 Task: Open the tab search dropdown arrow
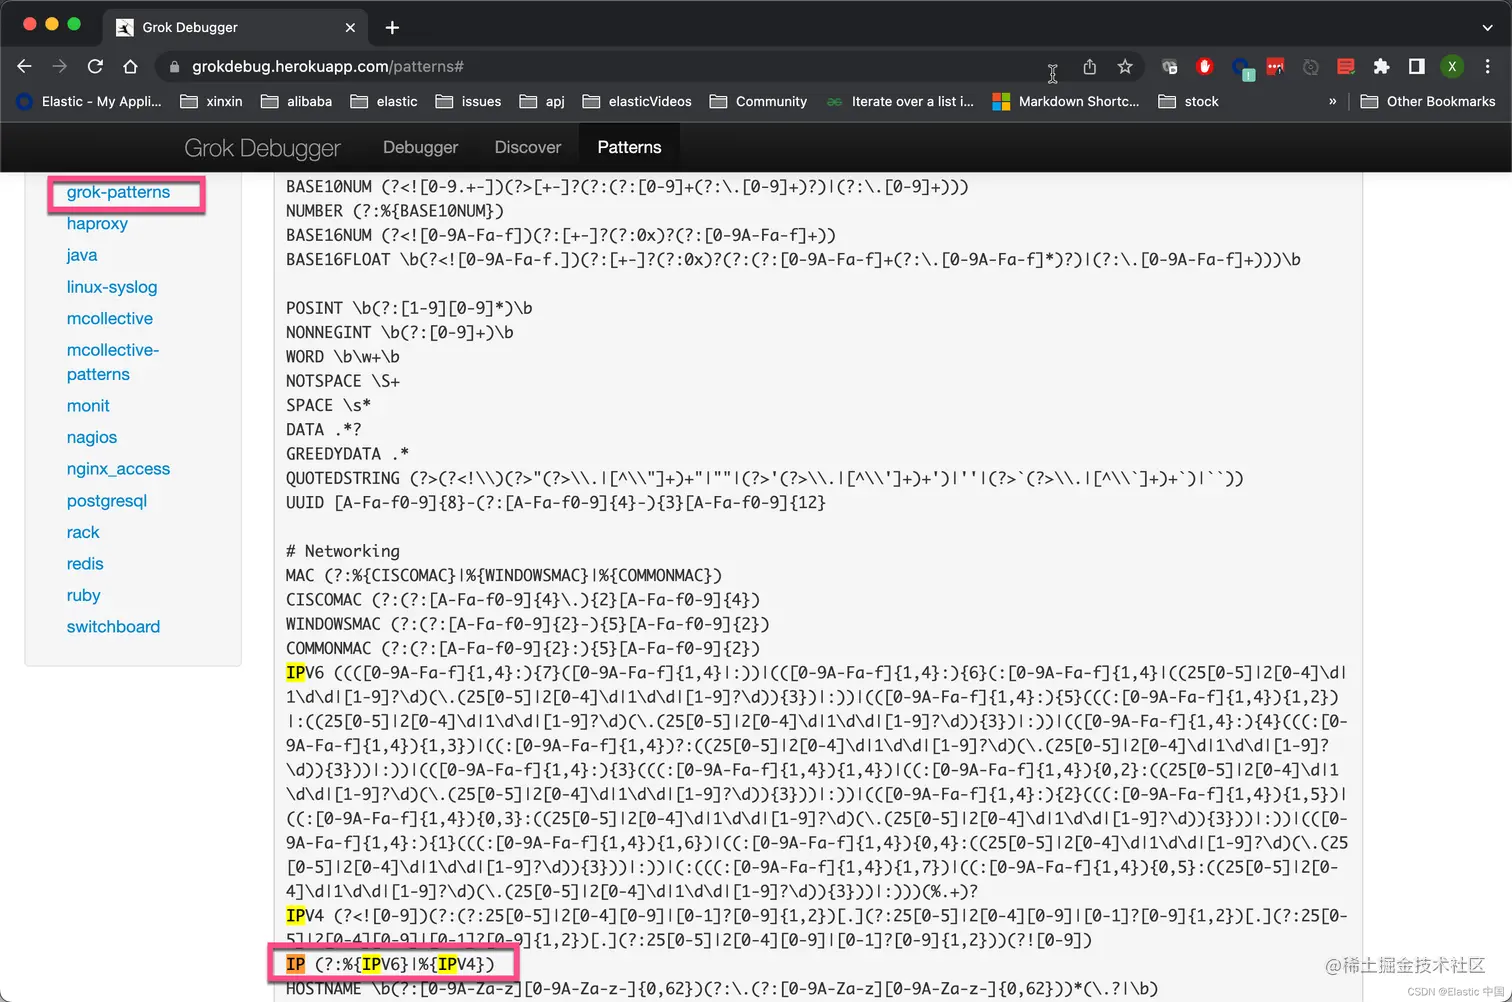click(x=1487, y=27)
